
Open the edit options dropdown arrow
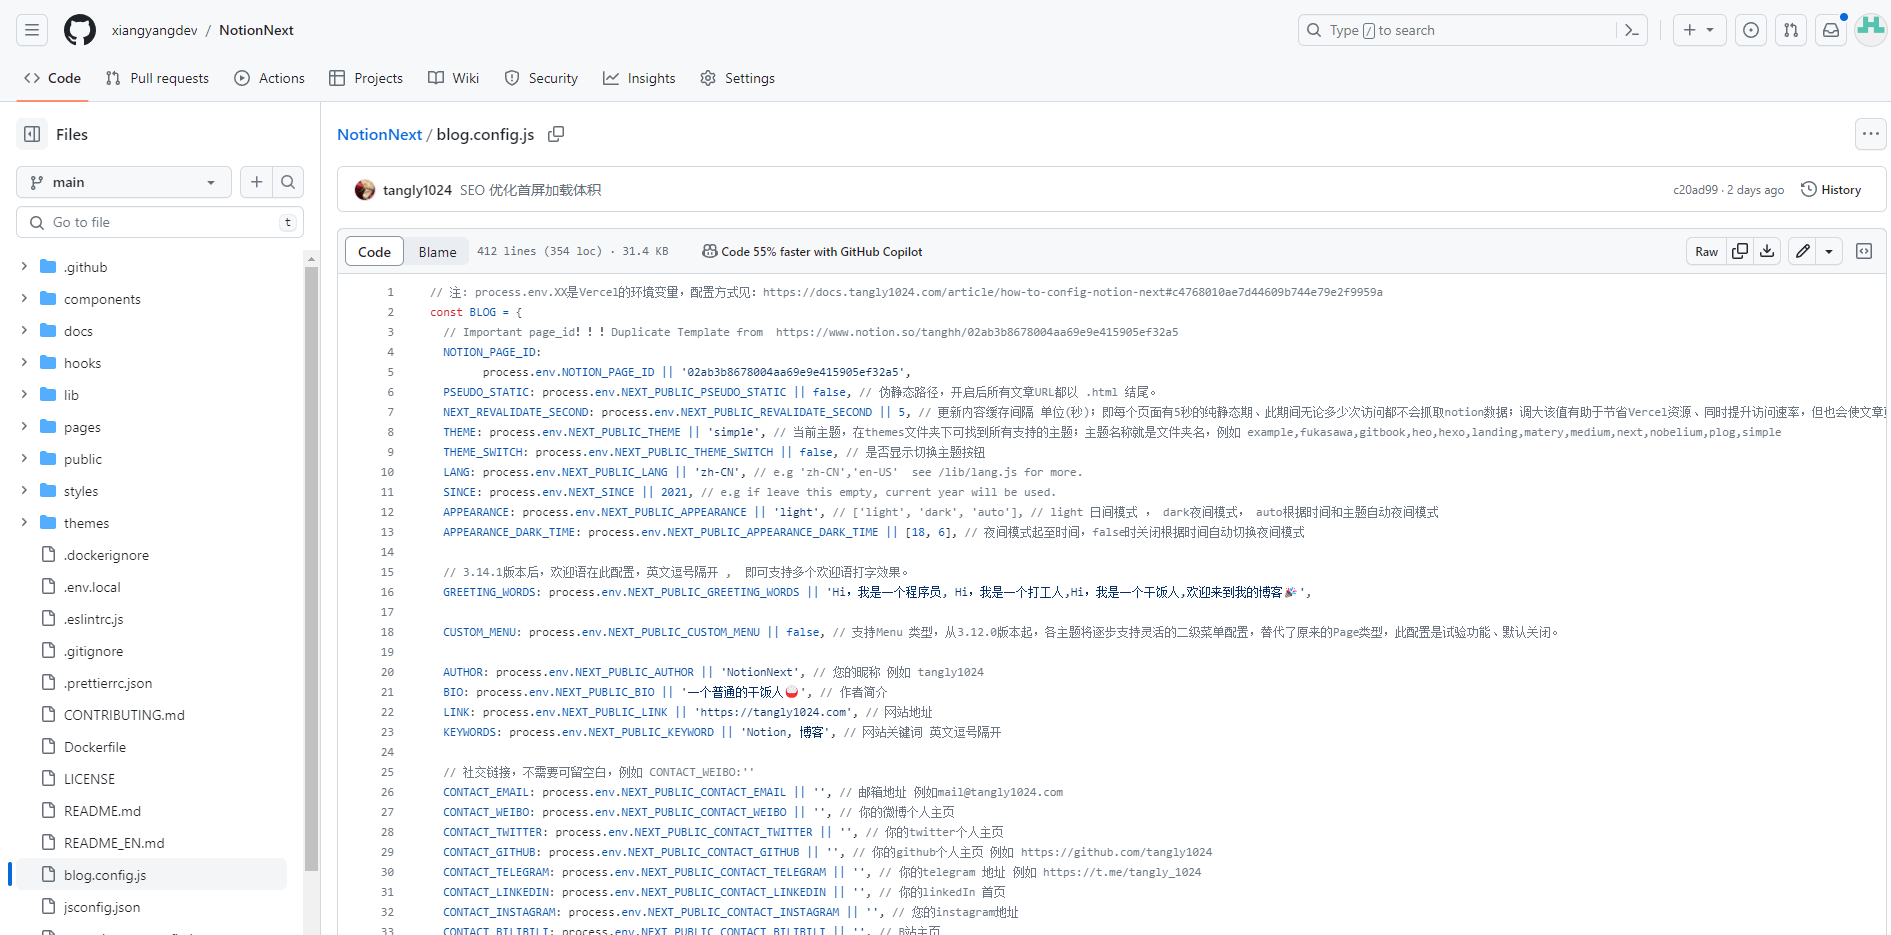(x=1829, y=251)
